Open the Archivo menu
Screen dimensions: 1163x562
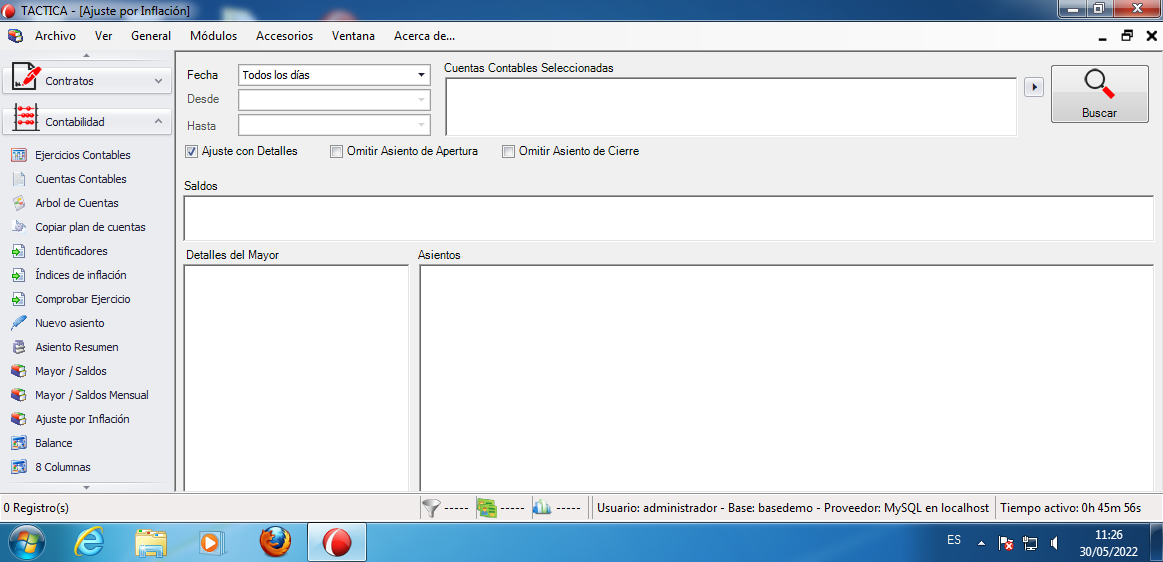pos(55,36)
